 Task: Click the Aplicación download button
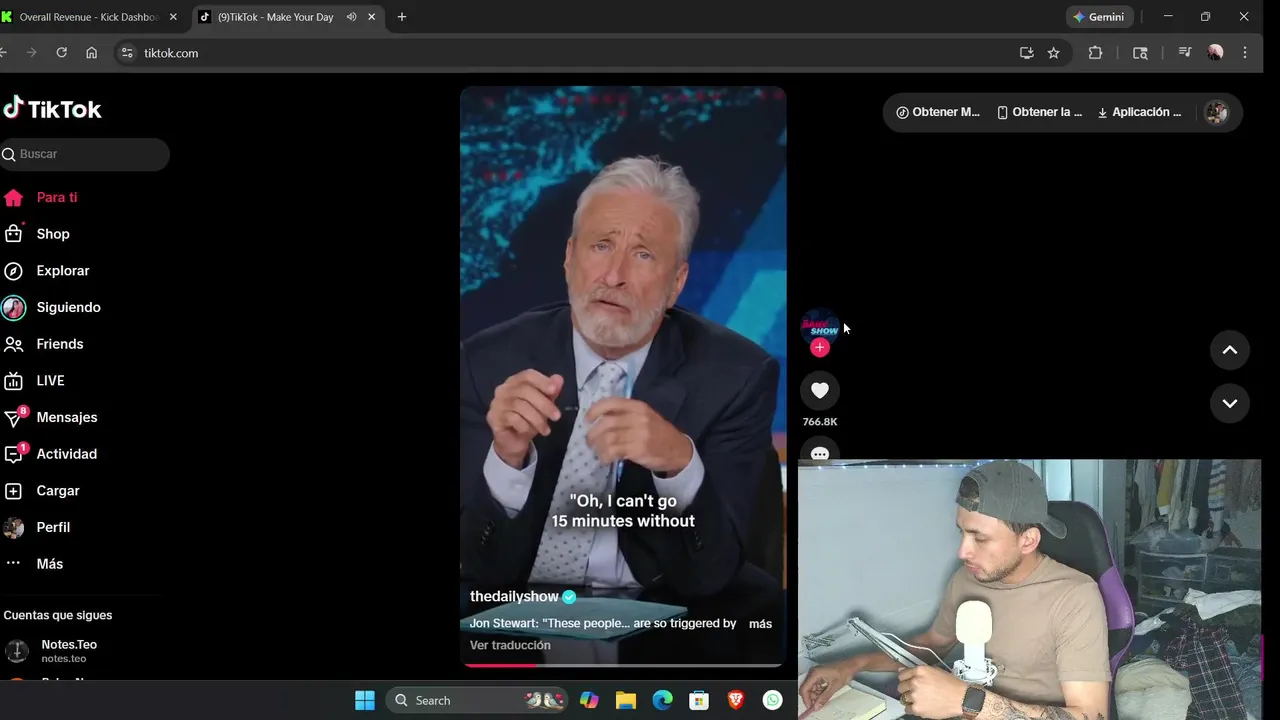pyautogui.click(x=1139, y=112)
